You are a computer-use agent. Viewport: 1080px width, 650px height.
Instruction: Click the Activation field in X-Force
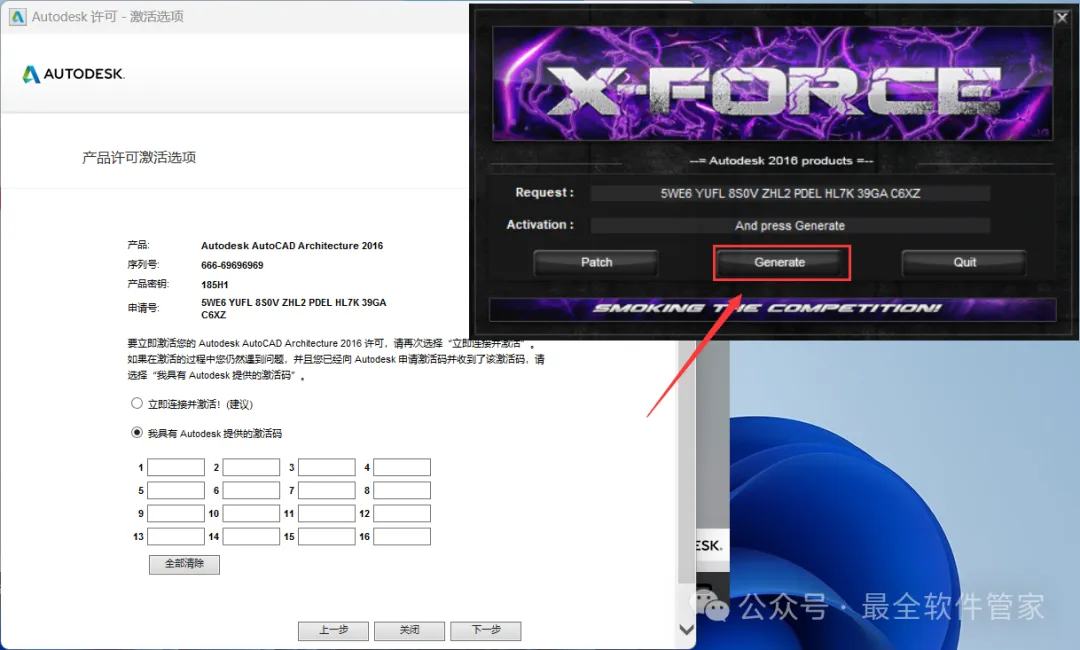pyautogui.click(x=790, y=226)
